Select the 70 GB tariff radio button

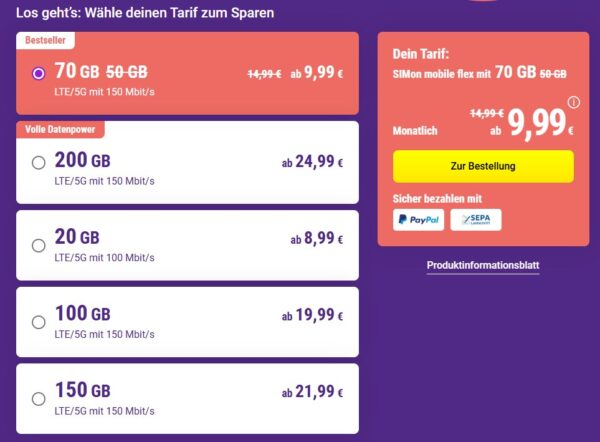click(38, 73)
